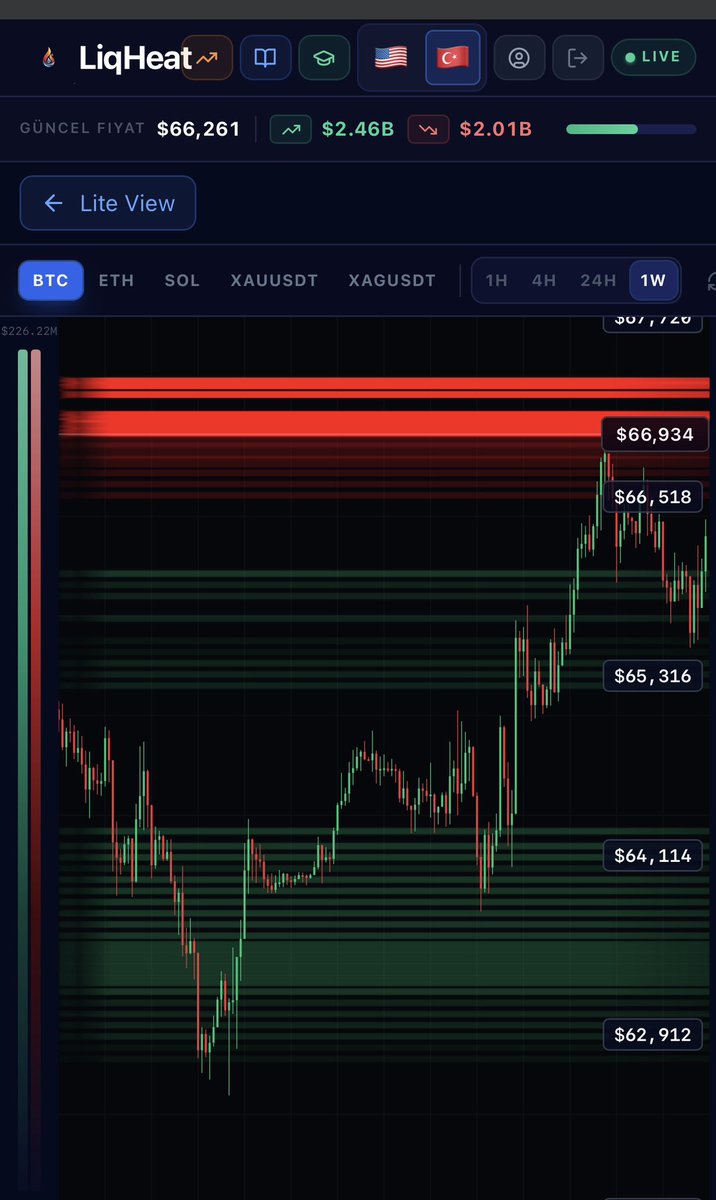Screen dimensions: 716x1200
Task: Select the ETH asset tab
Action: point(116,280)
